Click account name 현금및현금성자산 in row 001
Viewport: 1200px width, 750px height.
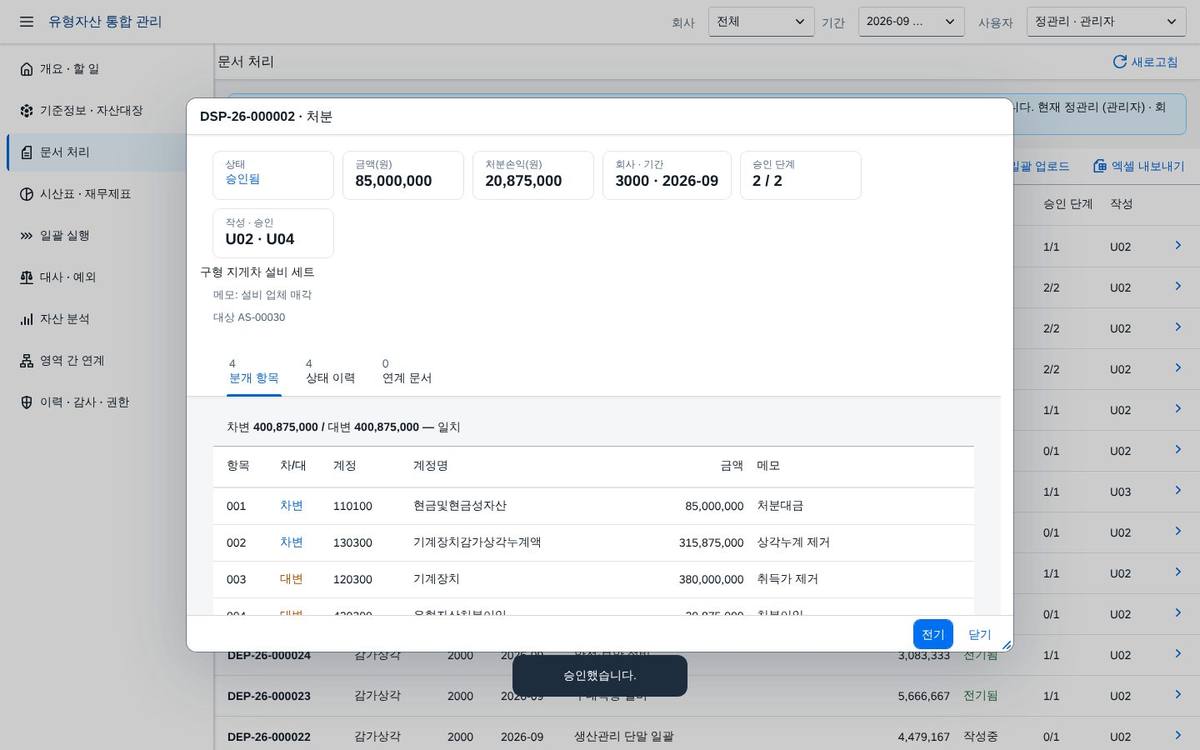(460, 506)
